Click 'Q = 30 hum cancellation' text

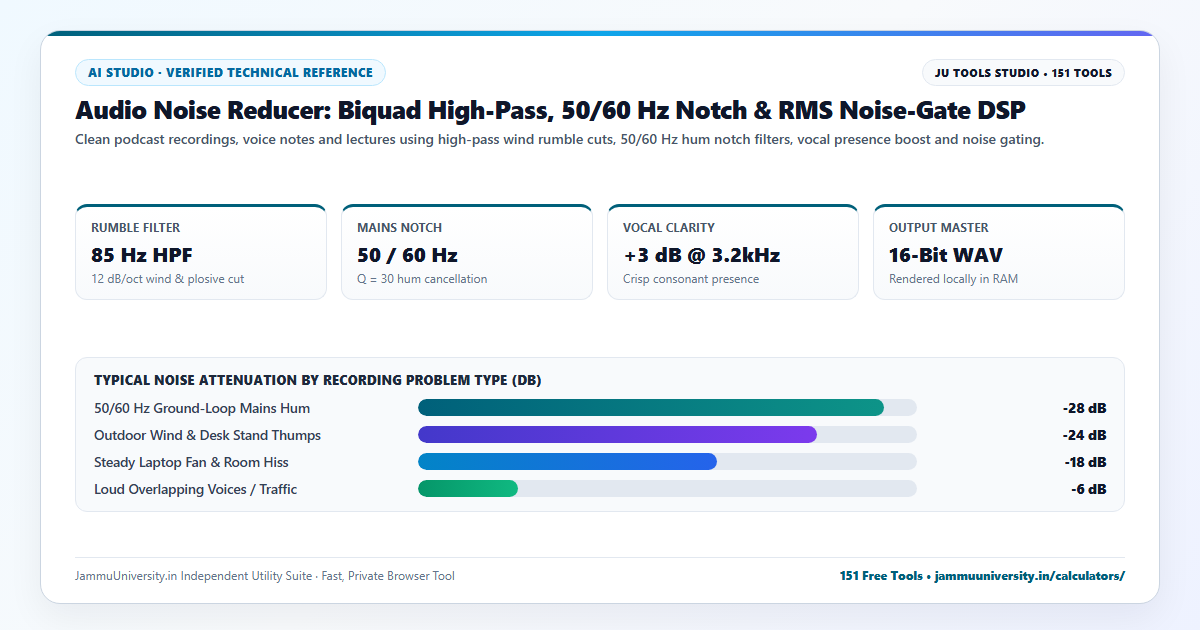click(x=422, y=279)
